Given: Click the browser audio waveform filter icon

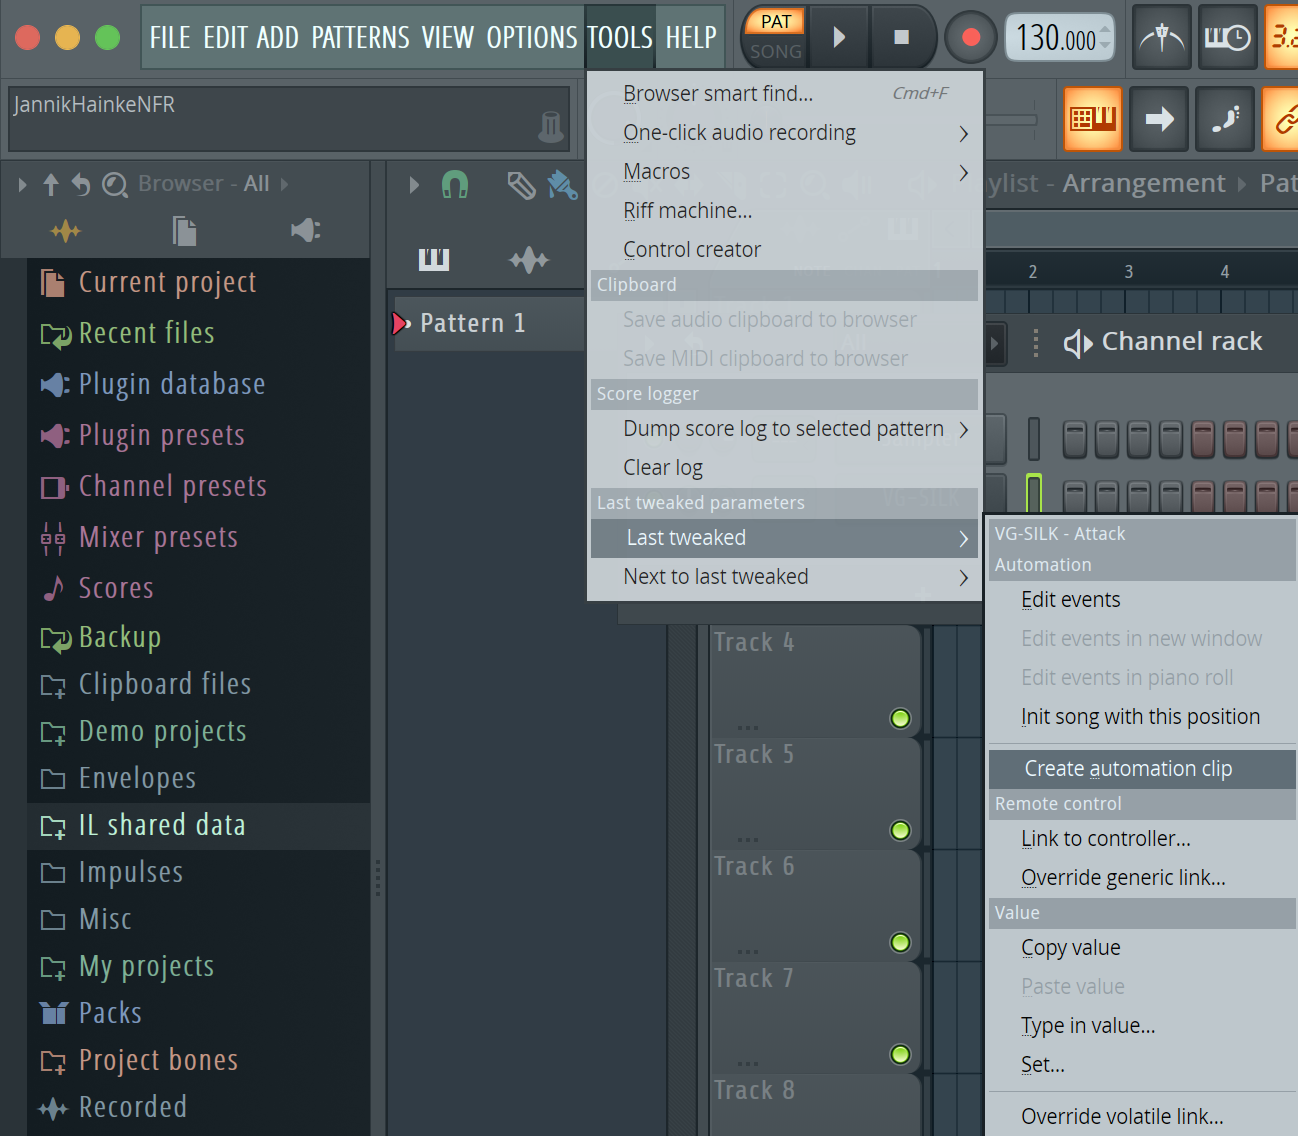Looking at the screenshot, I should pos(66,231).
